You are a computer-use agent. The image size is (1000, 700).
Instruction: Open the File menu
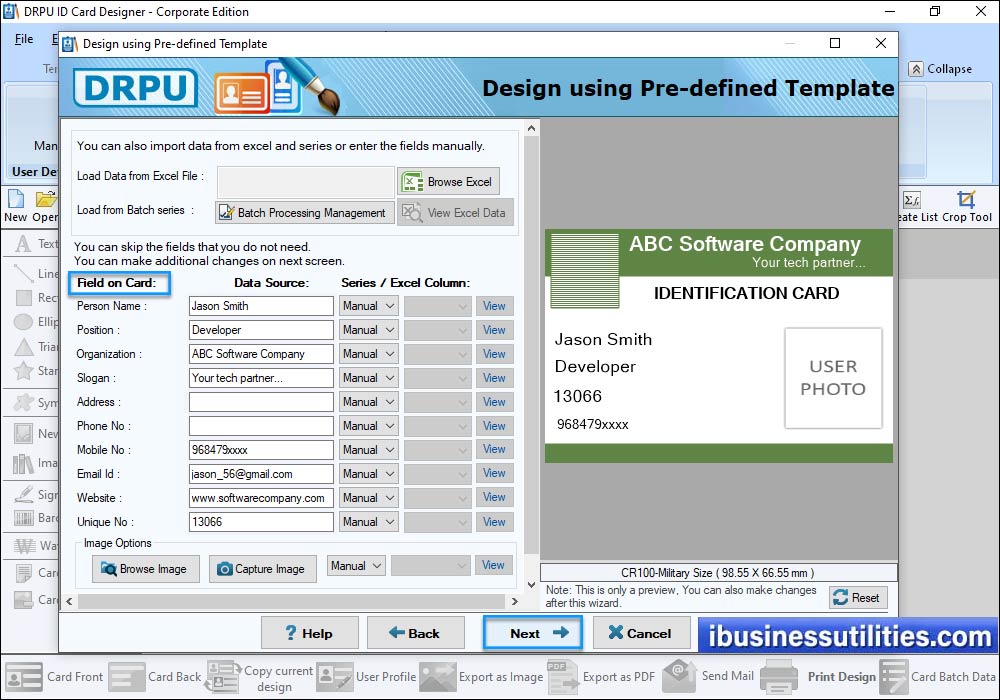click(23, 39)
